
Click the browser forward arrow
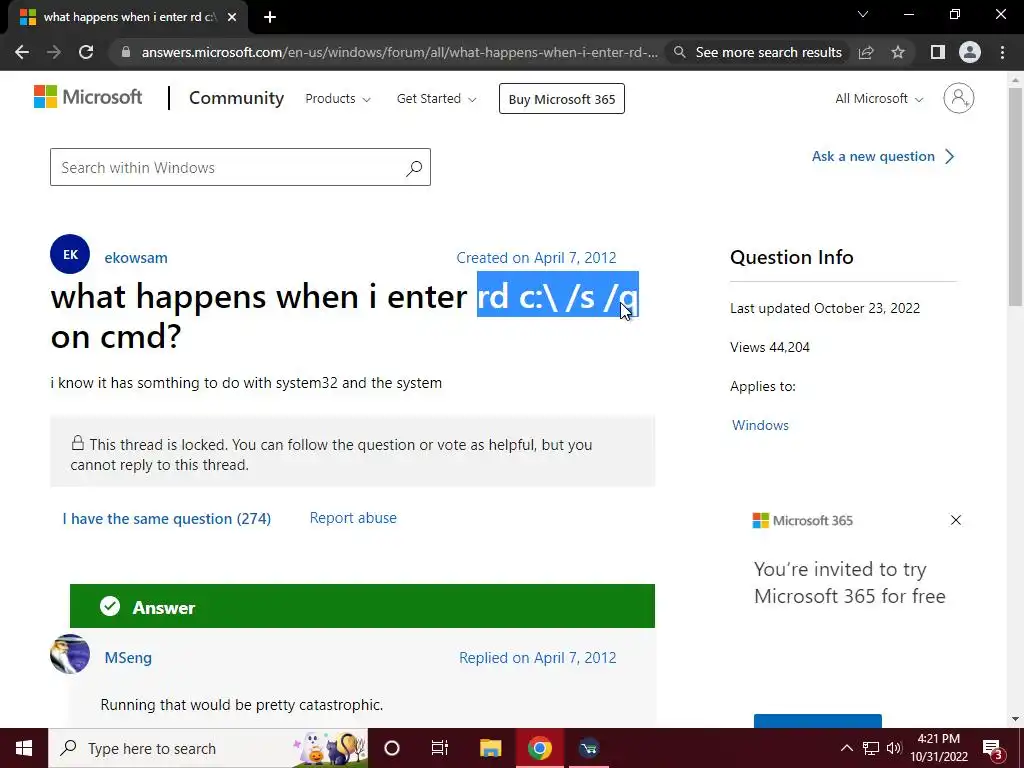point(54,52)
